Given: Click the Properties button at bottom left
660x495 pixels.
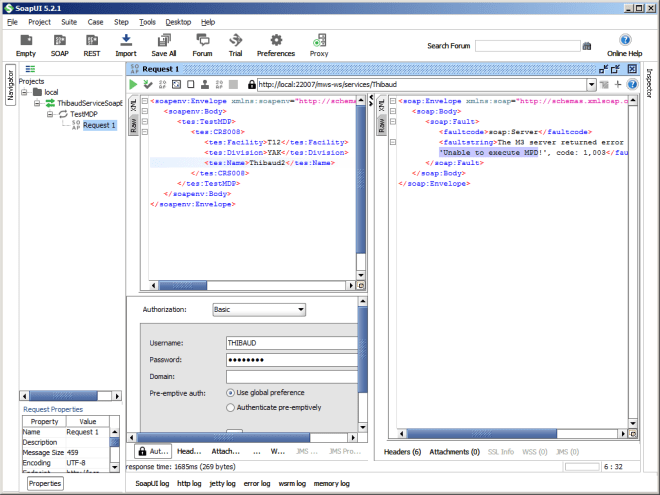Looking at the screenshot, I should click(44, 483).
